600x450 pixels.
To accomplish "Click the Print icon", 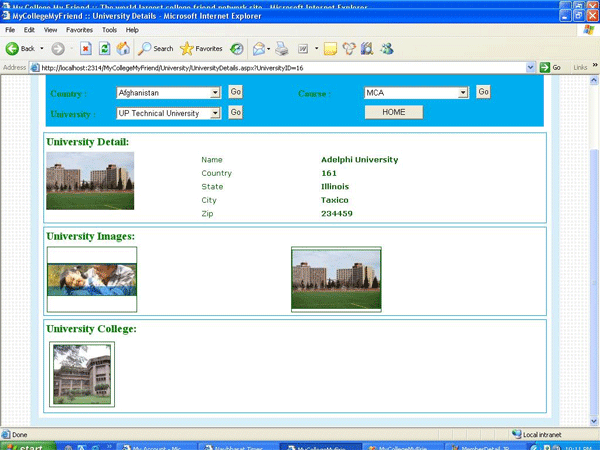I will point(282,49).
